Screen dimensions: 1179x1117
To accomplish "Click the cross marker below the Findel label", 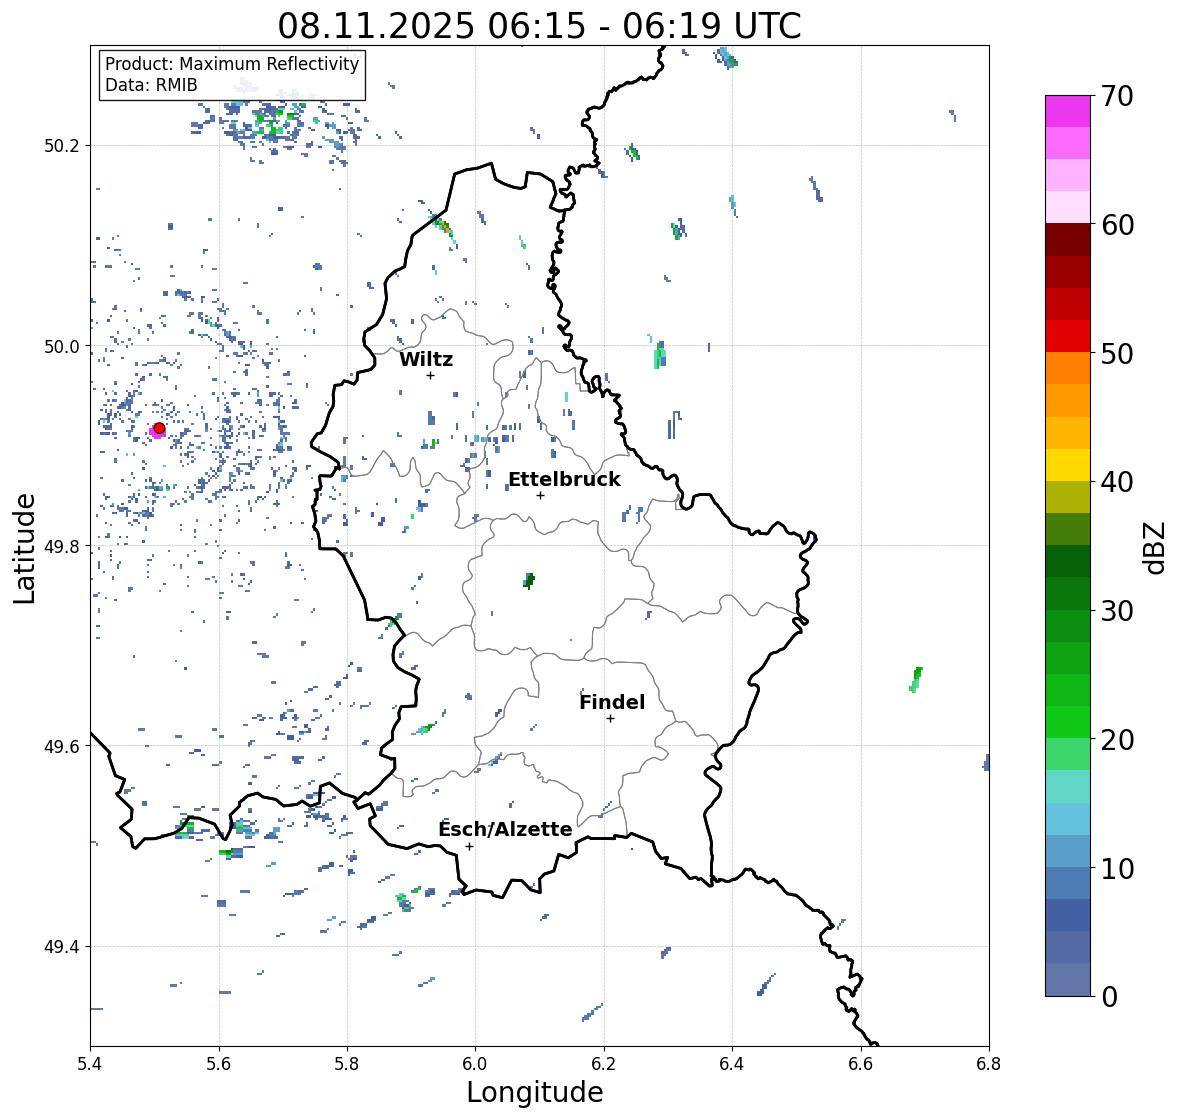I will click(x=611, y=719).
